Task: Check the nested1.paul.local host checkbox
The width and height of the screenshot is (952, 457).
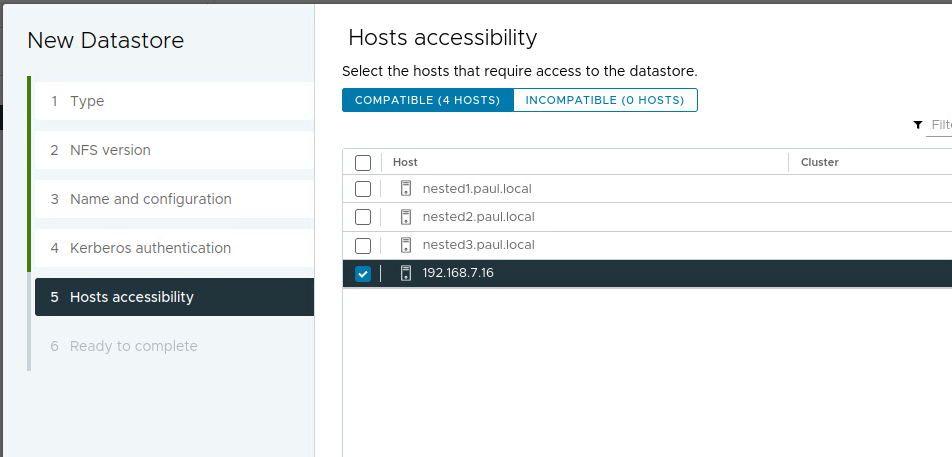Action: [363, 189]
